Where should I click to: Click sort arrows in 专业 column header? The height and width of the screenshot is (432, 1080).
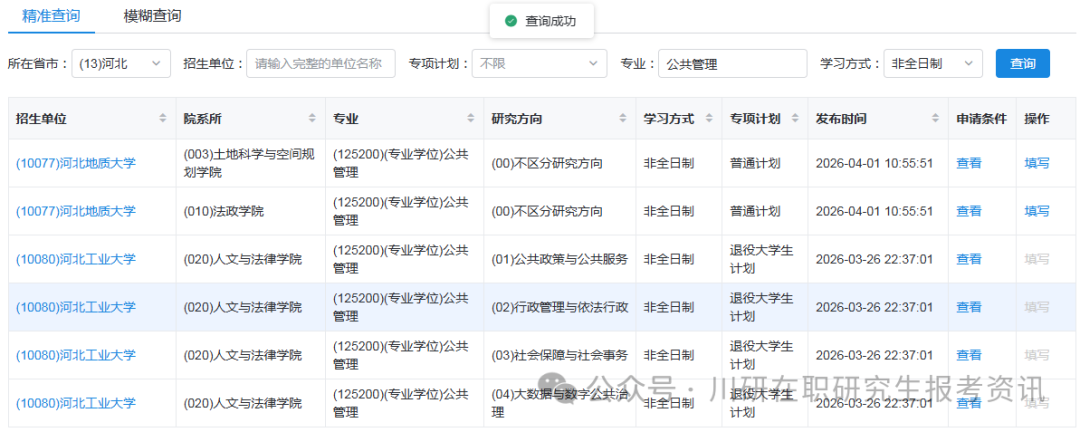pos(470,119)
